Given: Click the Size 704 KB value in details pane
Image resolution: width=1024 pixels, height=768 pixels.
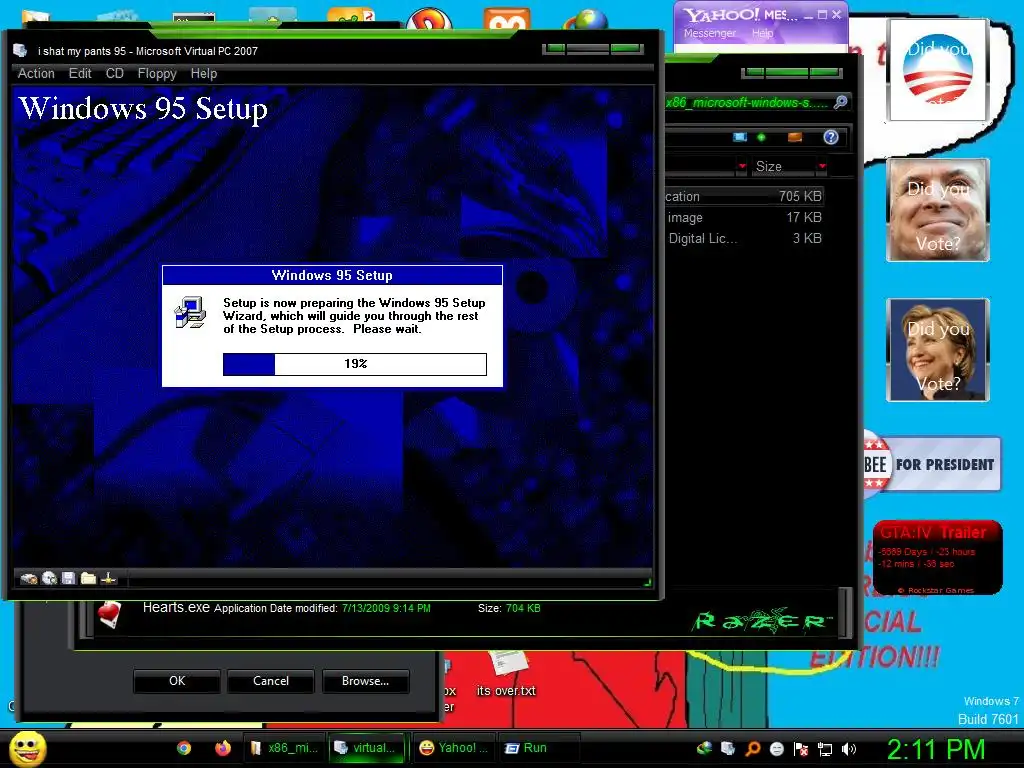Looking at the screenshot, I should point(523,609).
